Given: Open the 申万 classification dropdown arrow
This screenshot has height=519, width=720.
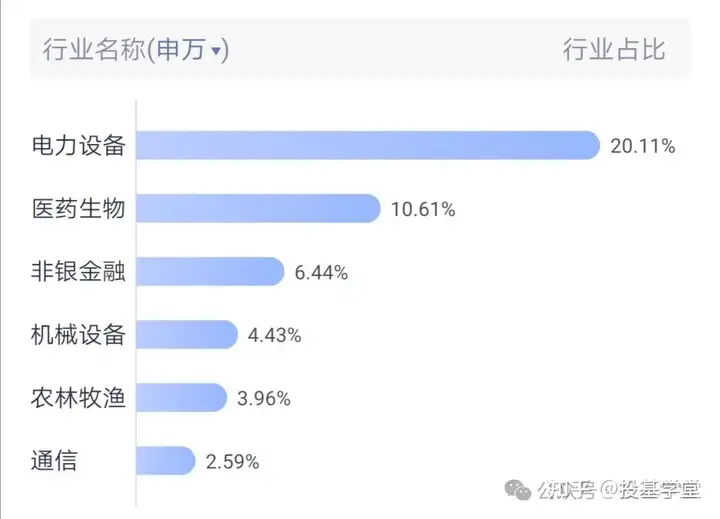Looking at the screenshot, I should (x=216, y=50).
